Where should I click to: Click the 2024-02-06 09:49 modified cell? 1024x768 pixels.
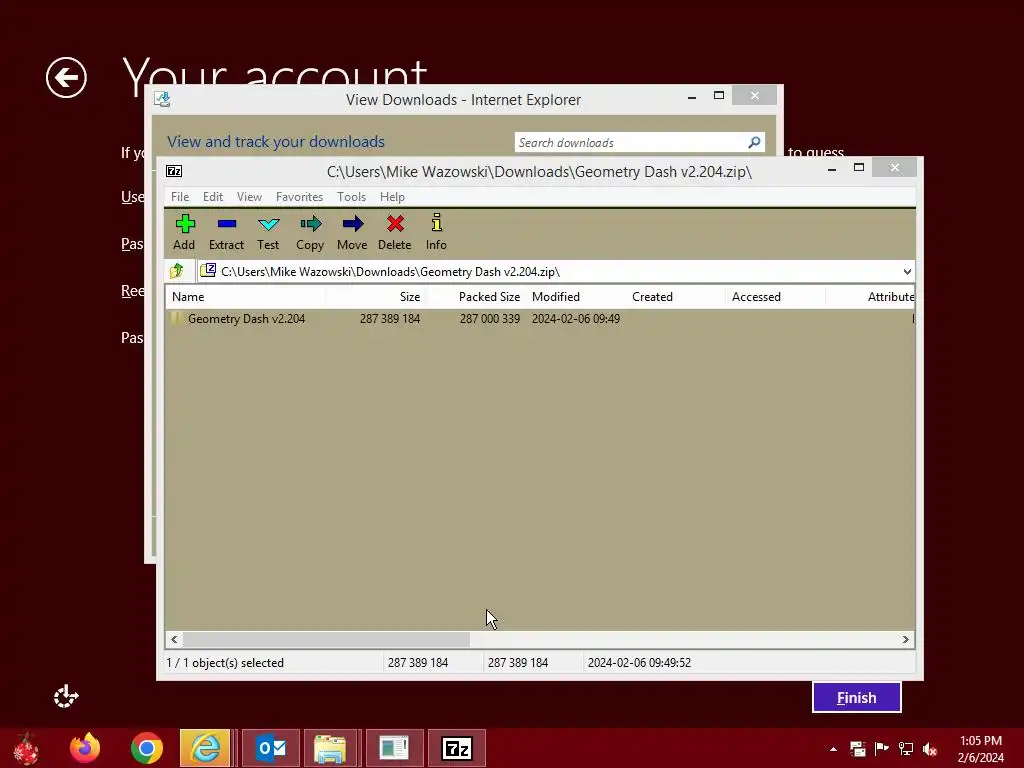pos(576,319)
